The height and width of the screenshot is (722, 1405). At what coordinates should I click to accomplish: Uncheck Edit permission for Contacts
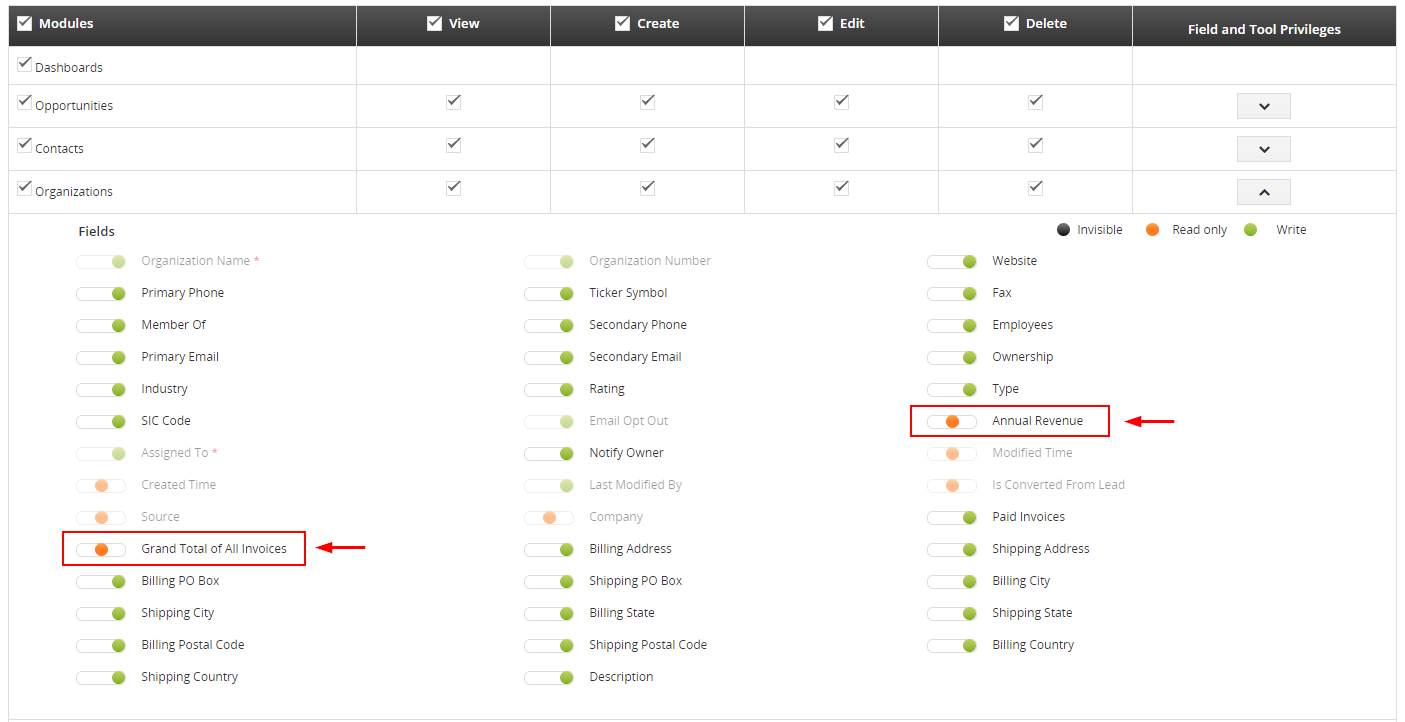tap(841, 145)
